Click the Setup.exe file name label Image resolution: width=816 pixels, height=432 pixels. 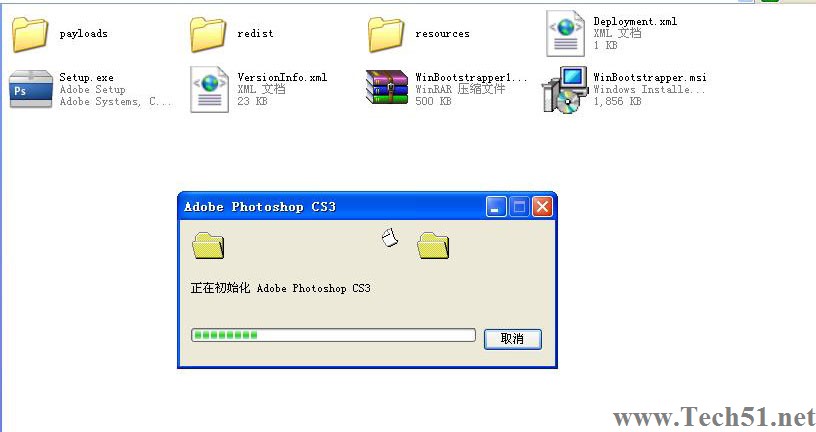86,78
